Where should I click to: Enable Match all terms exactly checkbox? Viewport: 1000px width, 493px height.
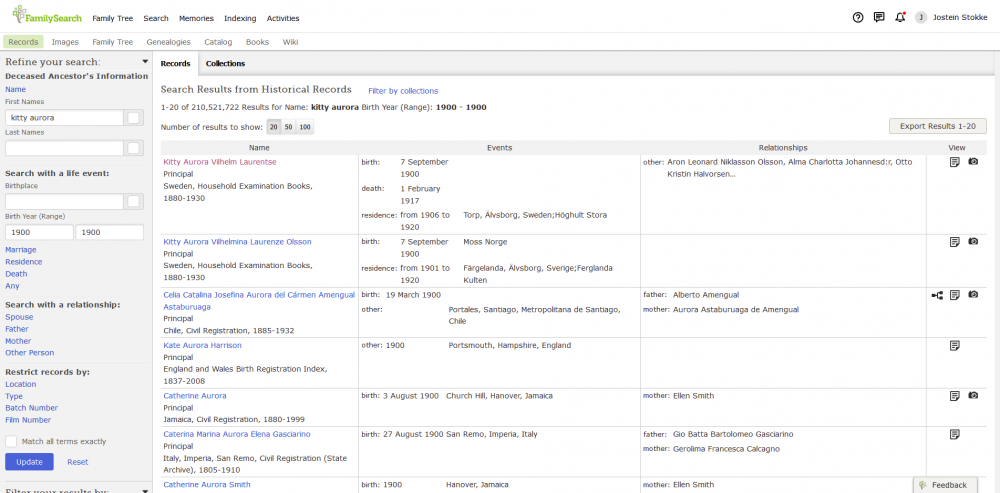[x=11, y=441]
